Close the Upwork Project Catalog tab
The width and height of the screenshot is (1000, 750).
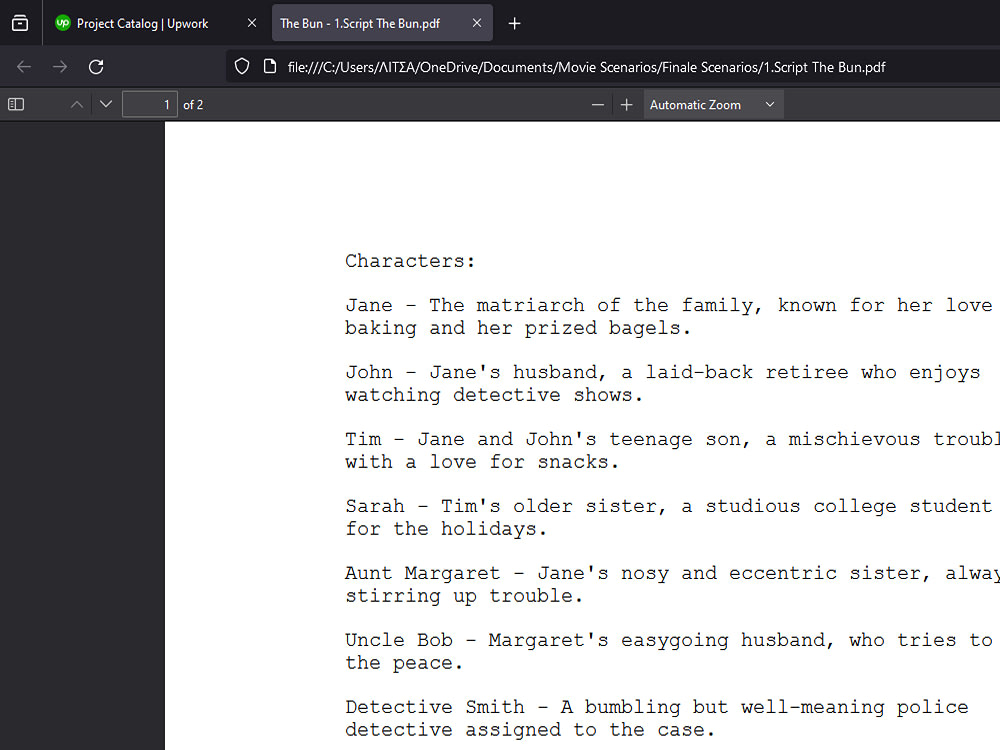pos(251,22)
